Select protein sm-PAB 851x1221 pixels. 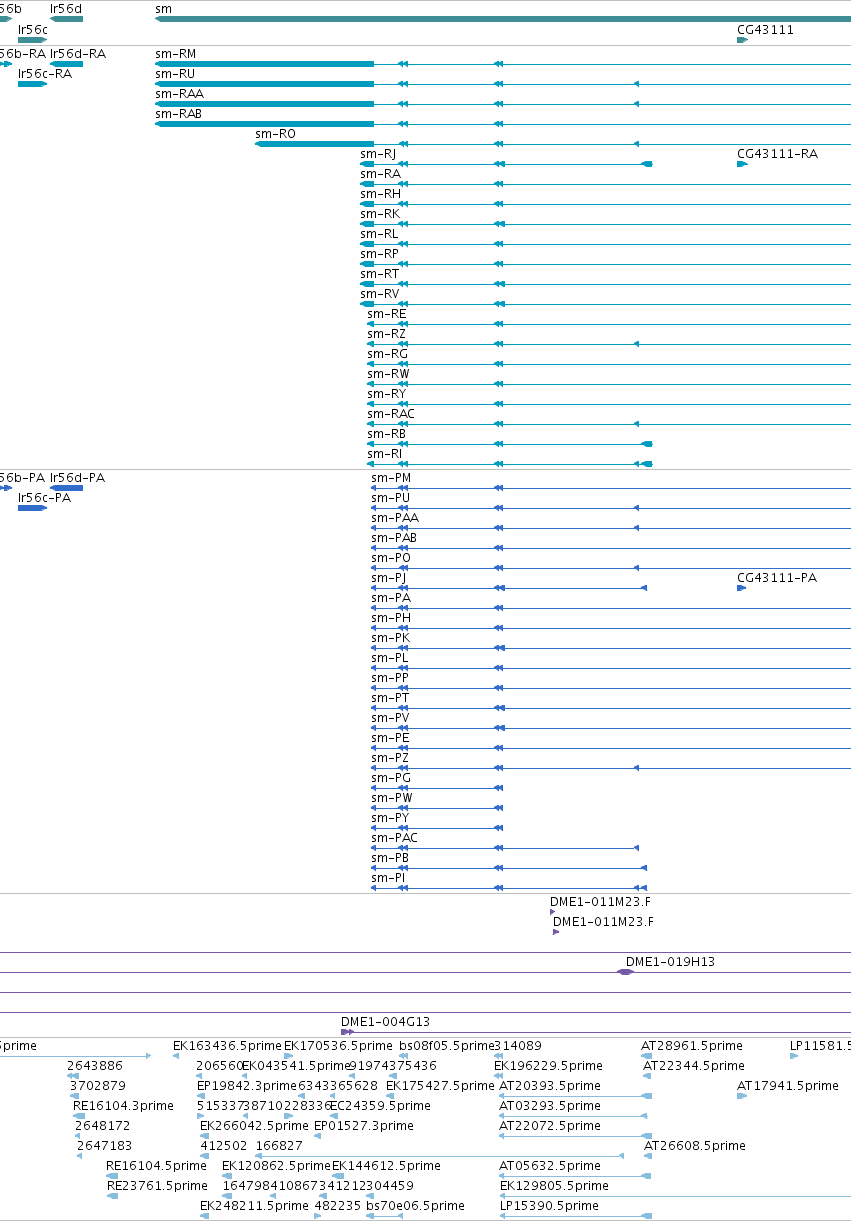click(394, 537)
